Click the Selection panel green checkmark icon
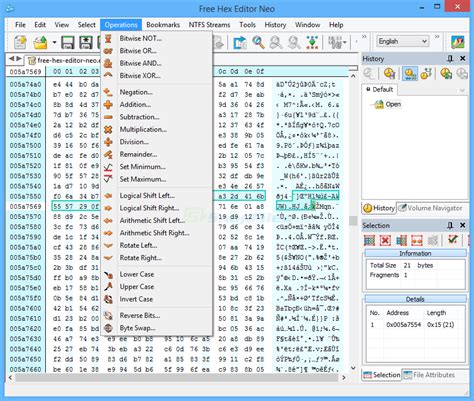474x401 pixels. point(453,239)
